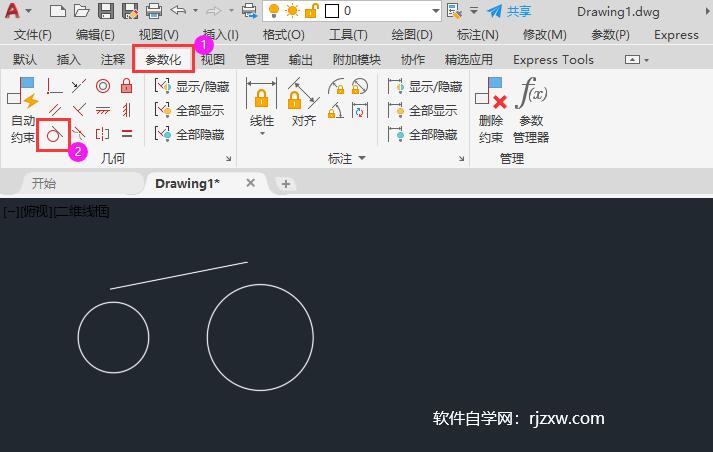Apply the Coincident geometric constraint

click(x=55, y=86)
